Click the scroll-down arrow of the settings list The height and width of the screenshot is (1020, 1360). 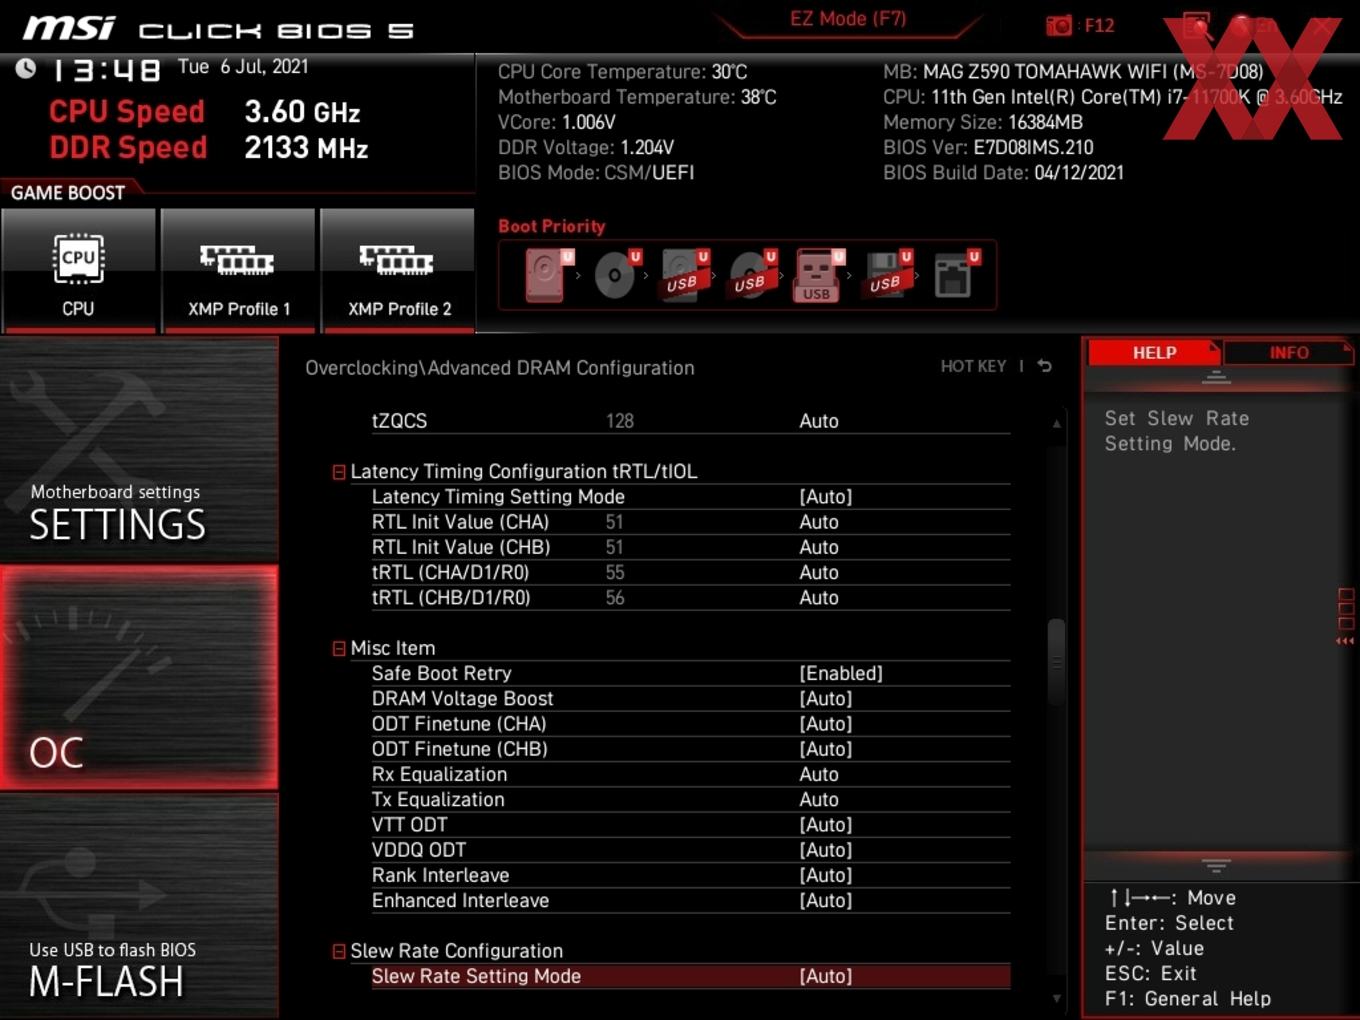tap(1056, 998)
